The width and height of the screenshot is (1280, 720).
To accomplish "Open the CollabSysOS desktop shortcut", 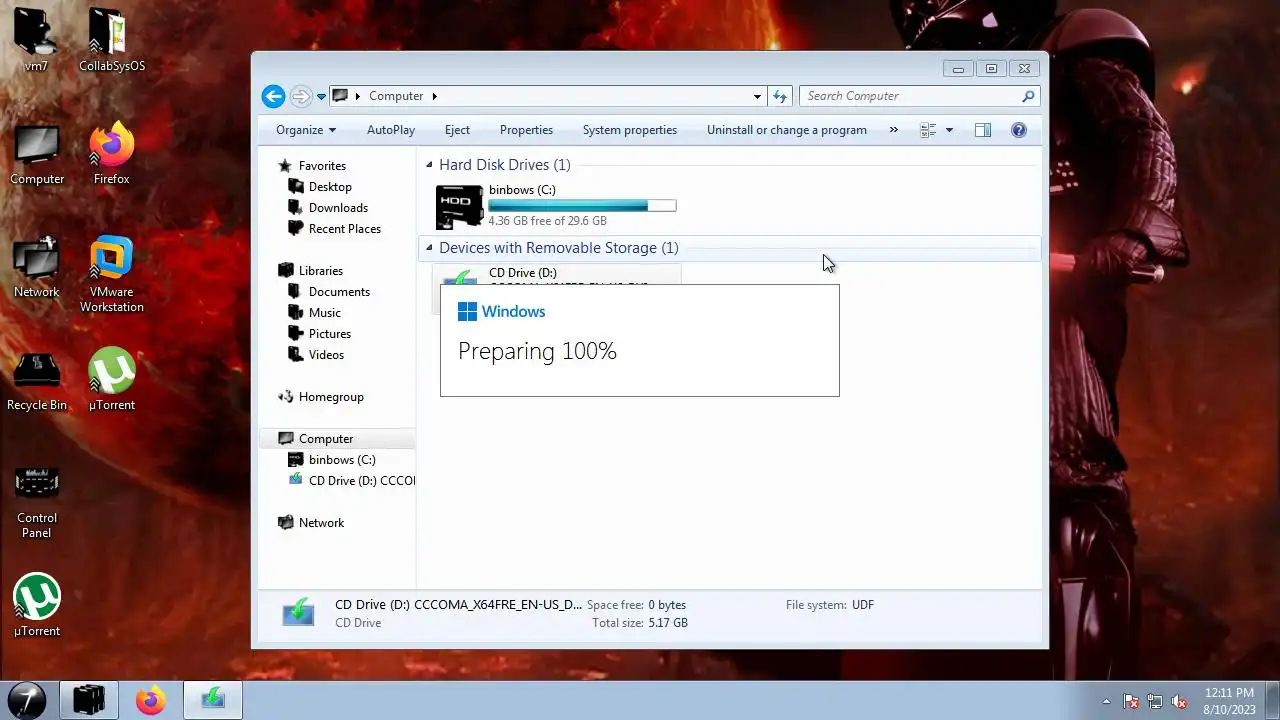I will pos(112,40).
